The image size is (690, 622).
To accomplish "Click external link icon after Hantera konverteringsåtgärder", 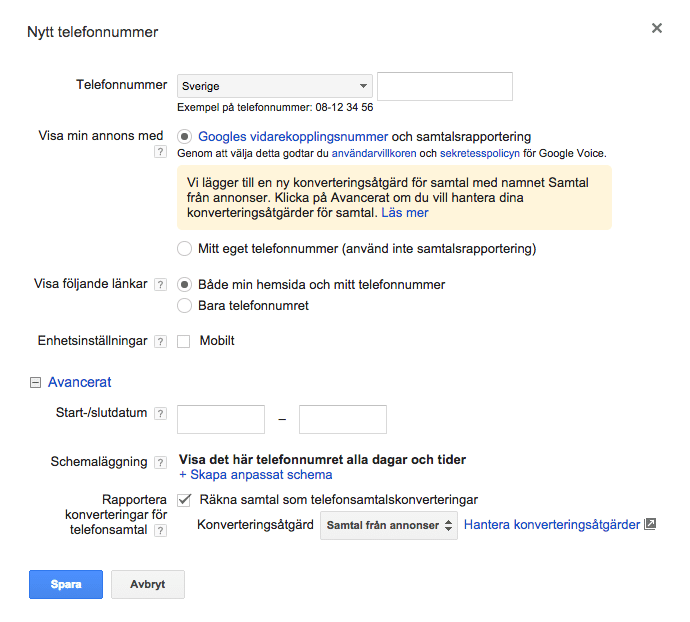I will point(650,524).
